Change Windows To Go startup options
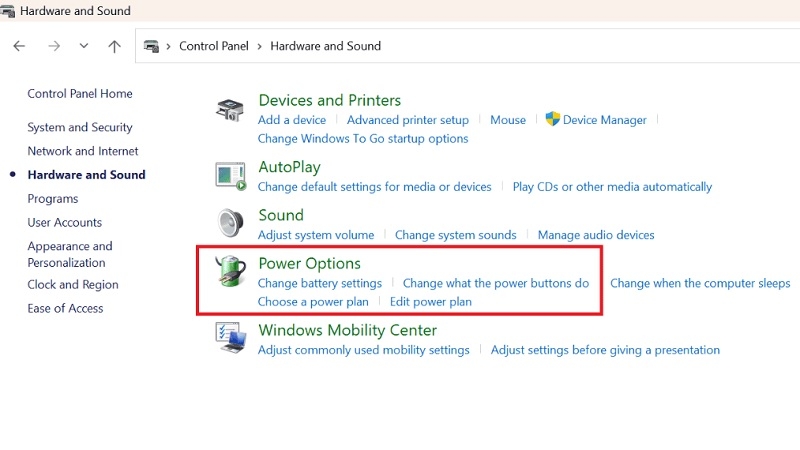 pyautogui.click(x=363, y=138)
